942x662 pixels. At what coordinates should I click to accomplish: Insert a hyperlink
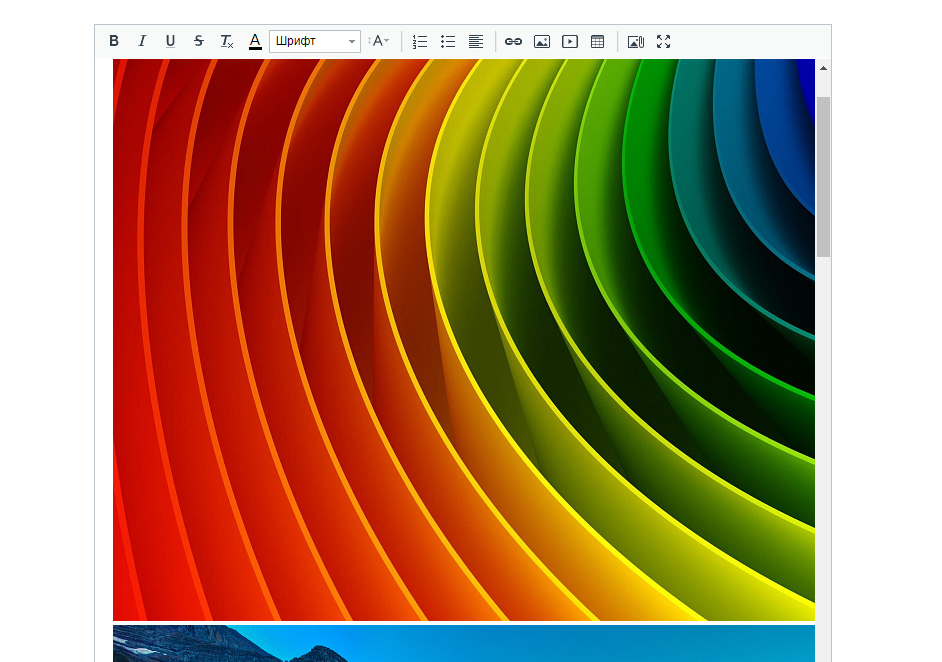[513, 41]
